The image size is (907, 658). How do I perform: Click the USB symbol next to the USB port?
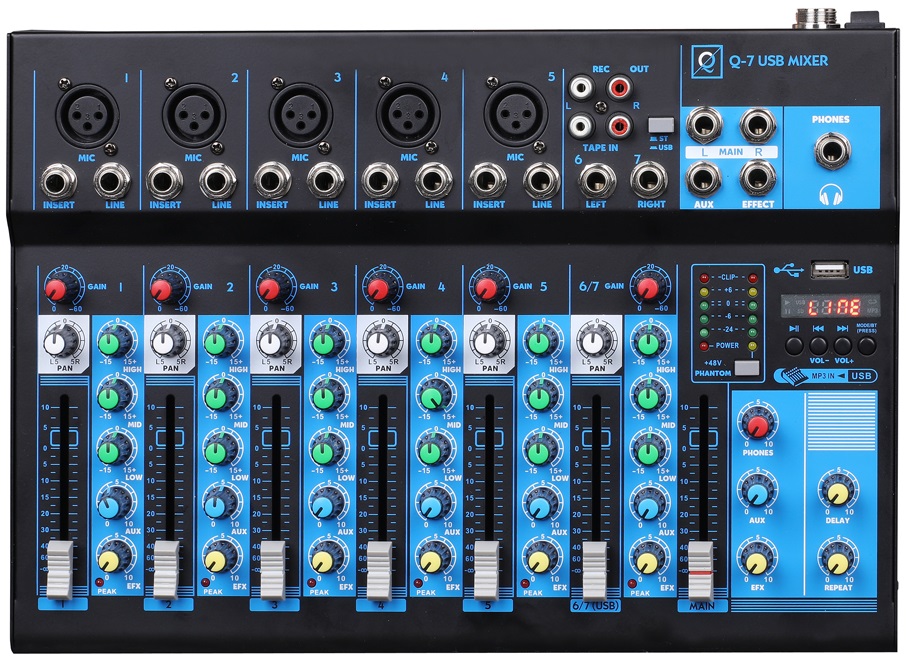(789, 270)
